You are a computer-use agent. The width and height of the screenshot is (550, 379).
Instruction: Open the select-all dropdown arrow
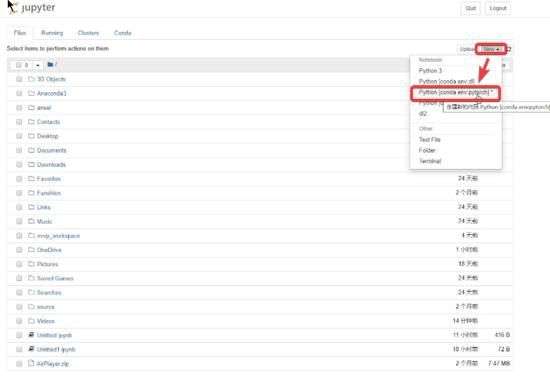(x=38, y=65)
